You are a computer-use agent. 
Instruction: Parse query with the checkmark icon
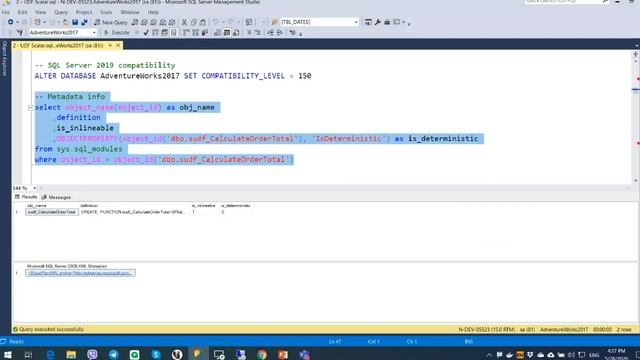coord(146,33)
